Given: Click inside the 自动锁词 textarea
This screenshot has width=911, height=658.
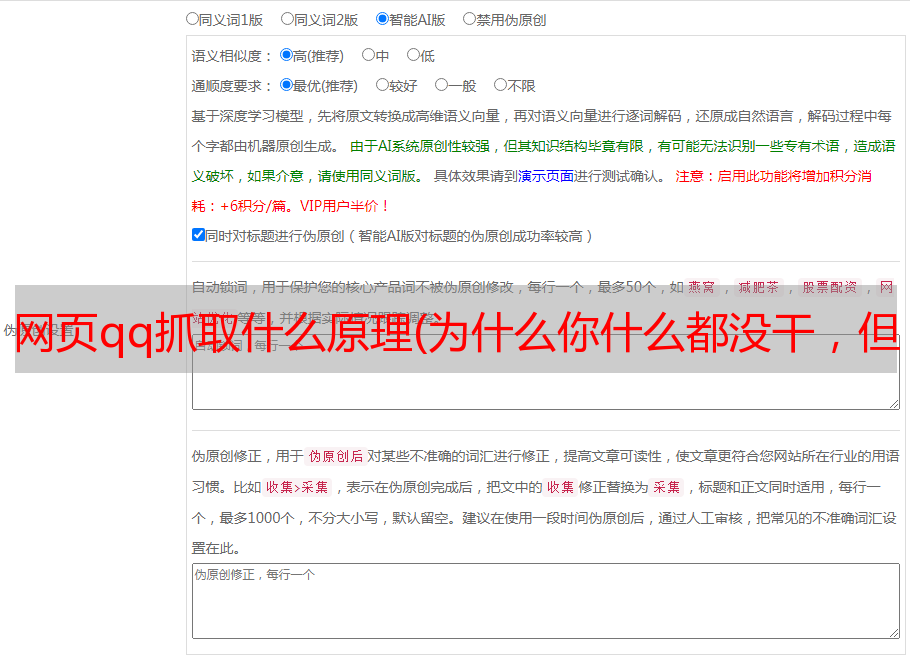Looking at the screenshot, I should 546,372.
